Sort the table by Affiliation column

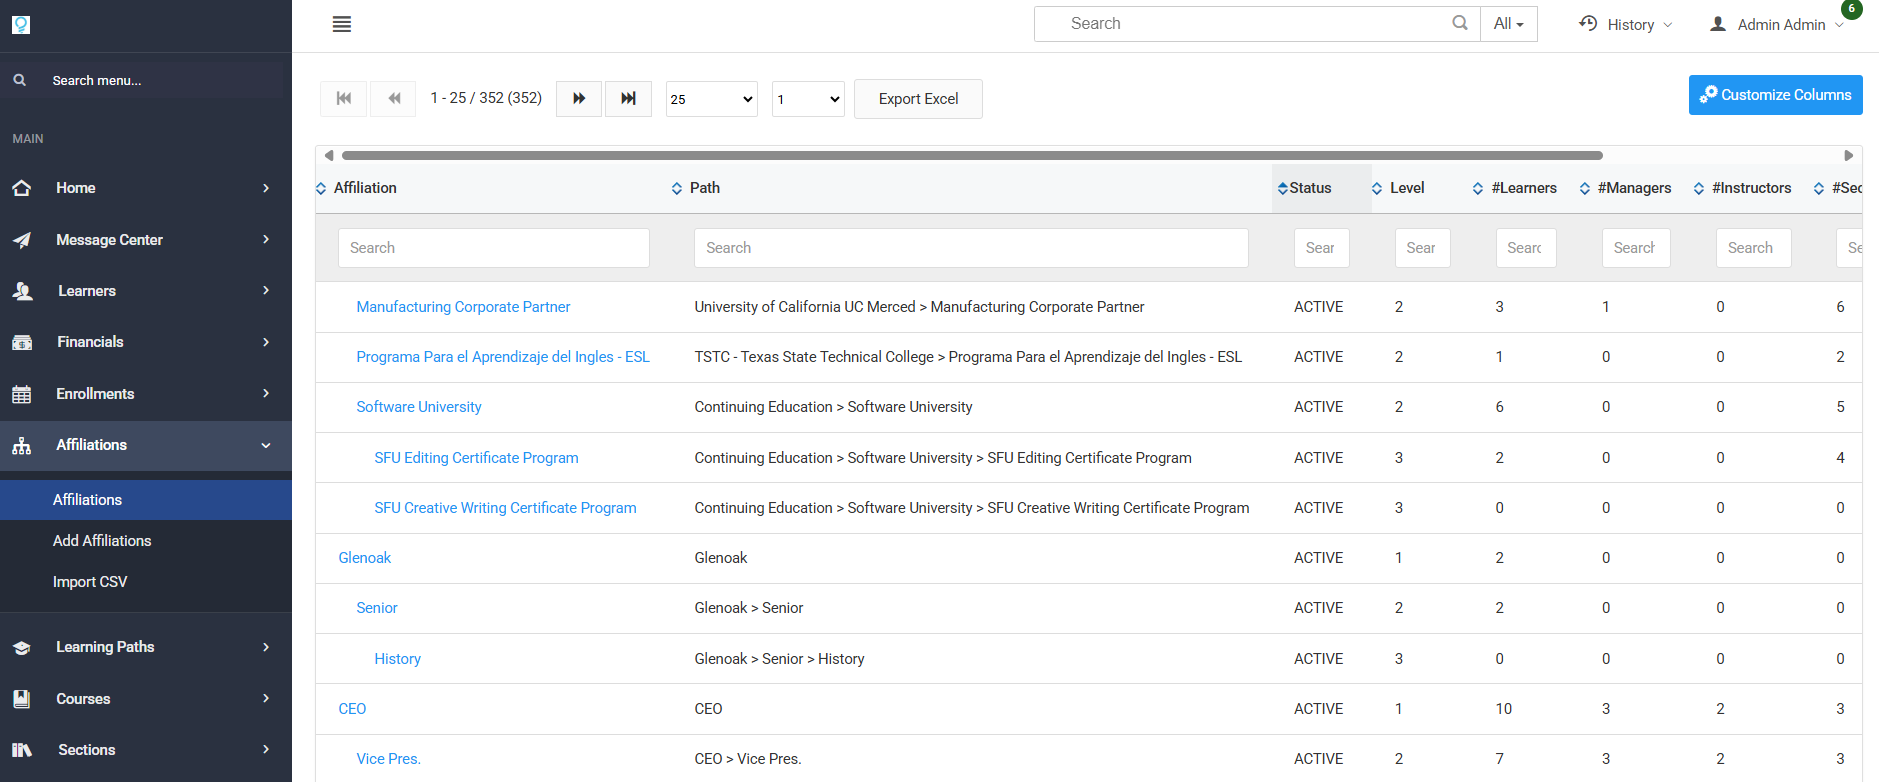(x=365, y=188)
